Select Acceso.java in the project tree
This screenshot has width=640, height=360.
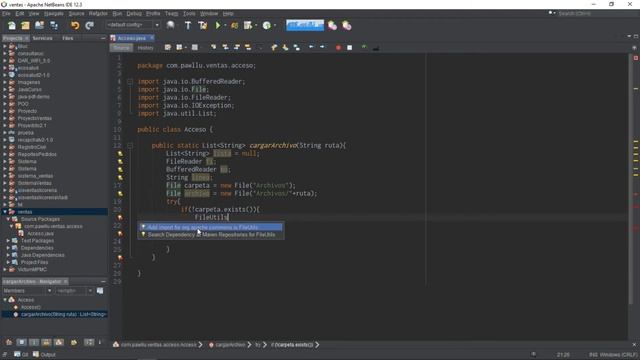pyautogui.click(x=40, y=233)
